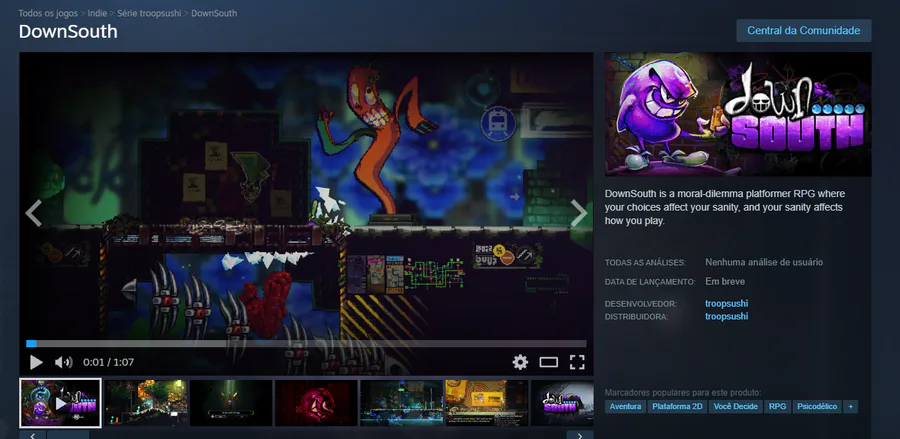Select the yellow dialogue screenshot thumbnail
This screenshot has width=900, height=439.
coord(487,403)
